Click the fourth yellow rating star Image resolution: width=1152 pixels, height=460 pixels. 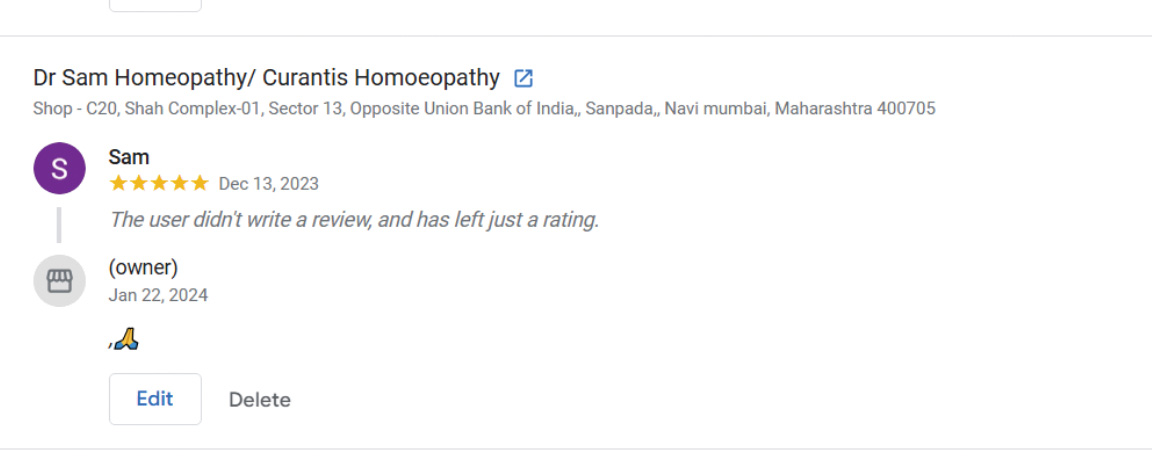click(179, 183)
